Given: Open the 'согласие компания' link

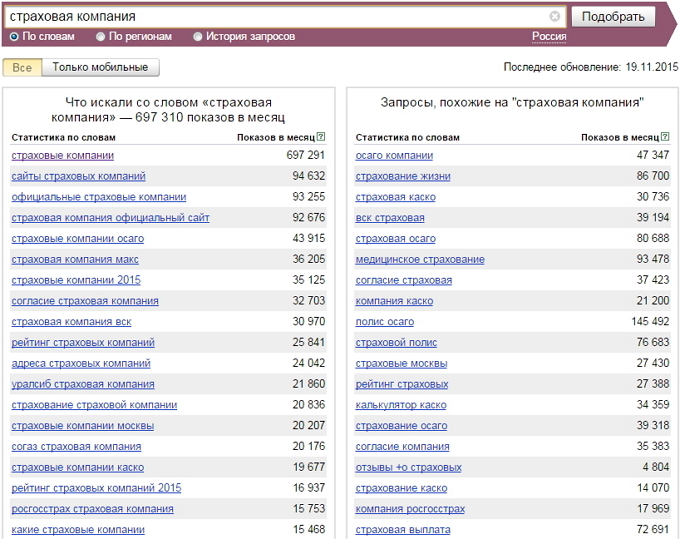Looking at the screenshot, I should tap(402, 447).
